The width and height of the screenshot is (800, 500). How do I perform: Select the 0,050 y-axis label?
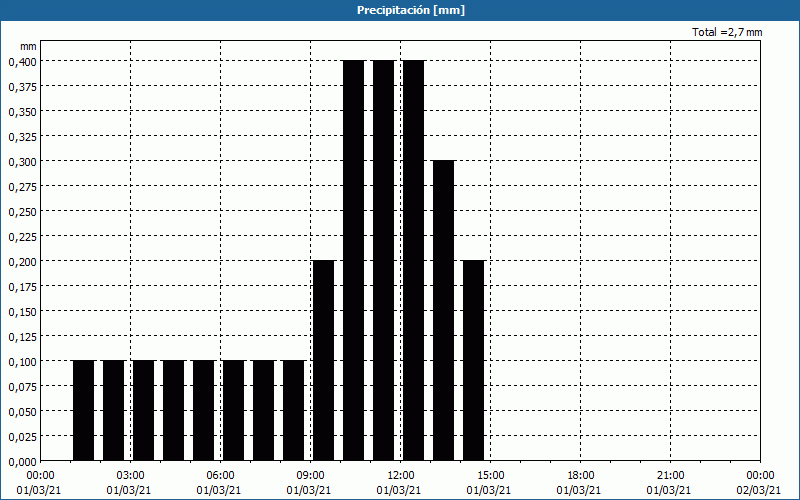pos(23,411)
